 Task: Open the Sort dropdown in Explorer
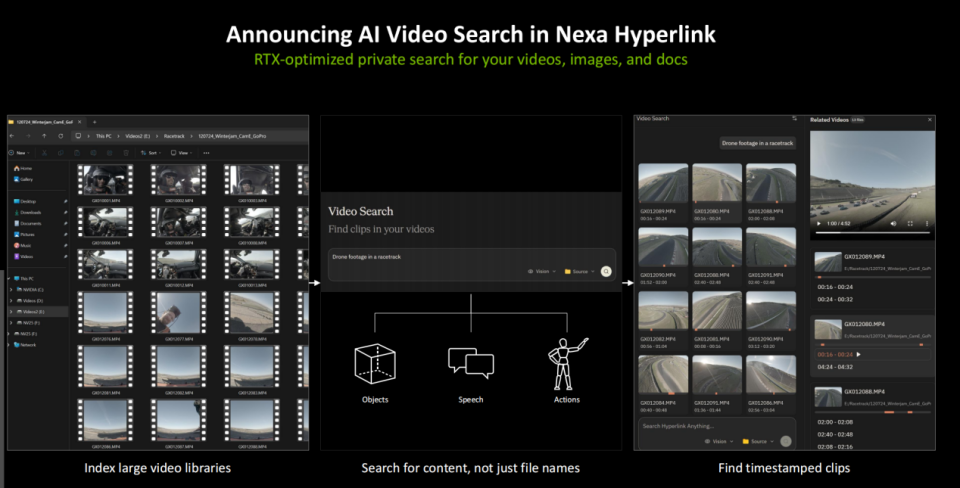[149, 152]
